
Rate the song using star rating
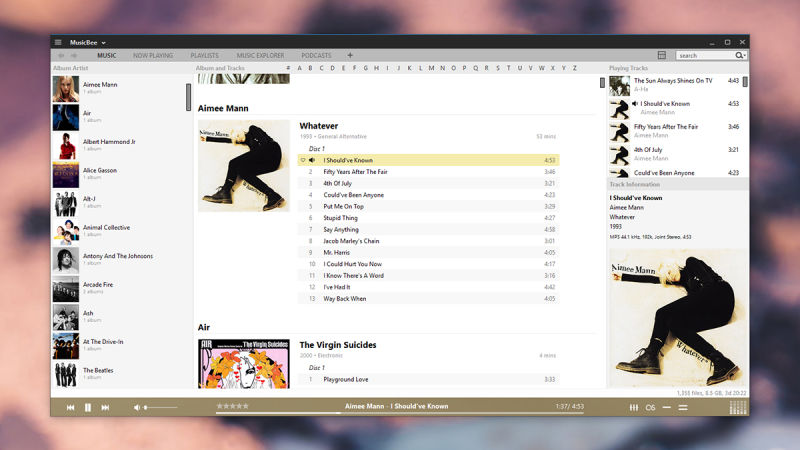coord(233,406)
